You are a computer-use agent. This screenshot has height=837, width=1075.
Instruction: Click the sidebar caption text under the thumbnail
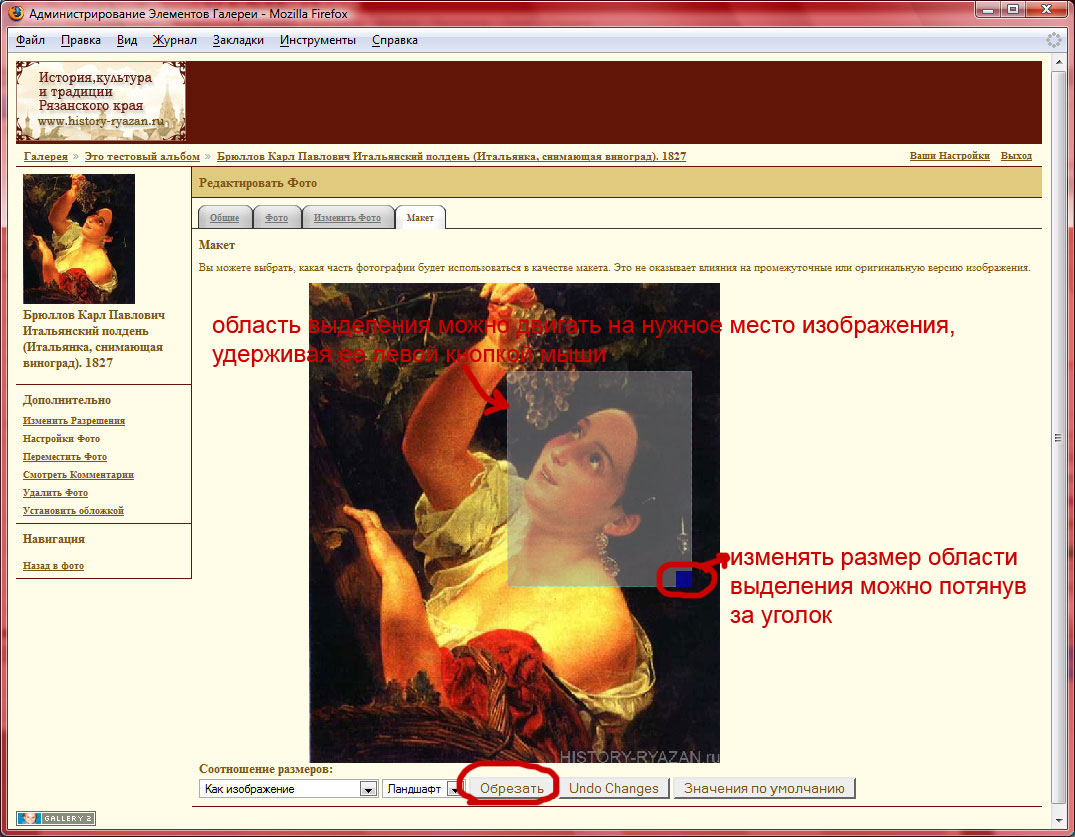[x=94, y=339]
